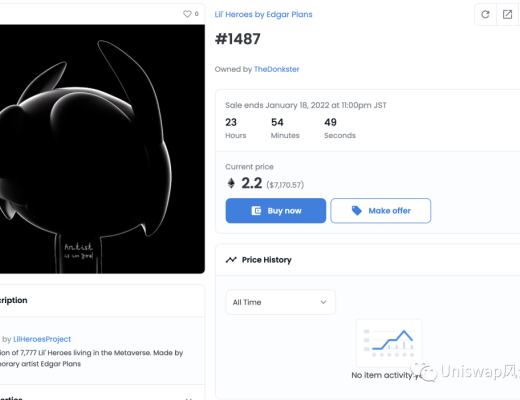The width and height of the screenshot is (520, 400).
Task: Buy the NFT with Buy now
Action: [276, 211]
